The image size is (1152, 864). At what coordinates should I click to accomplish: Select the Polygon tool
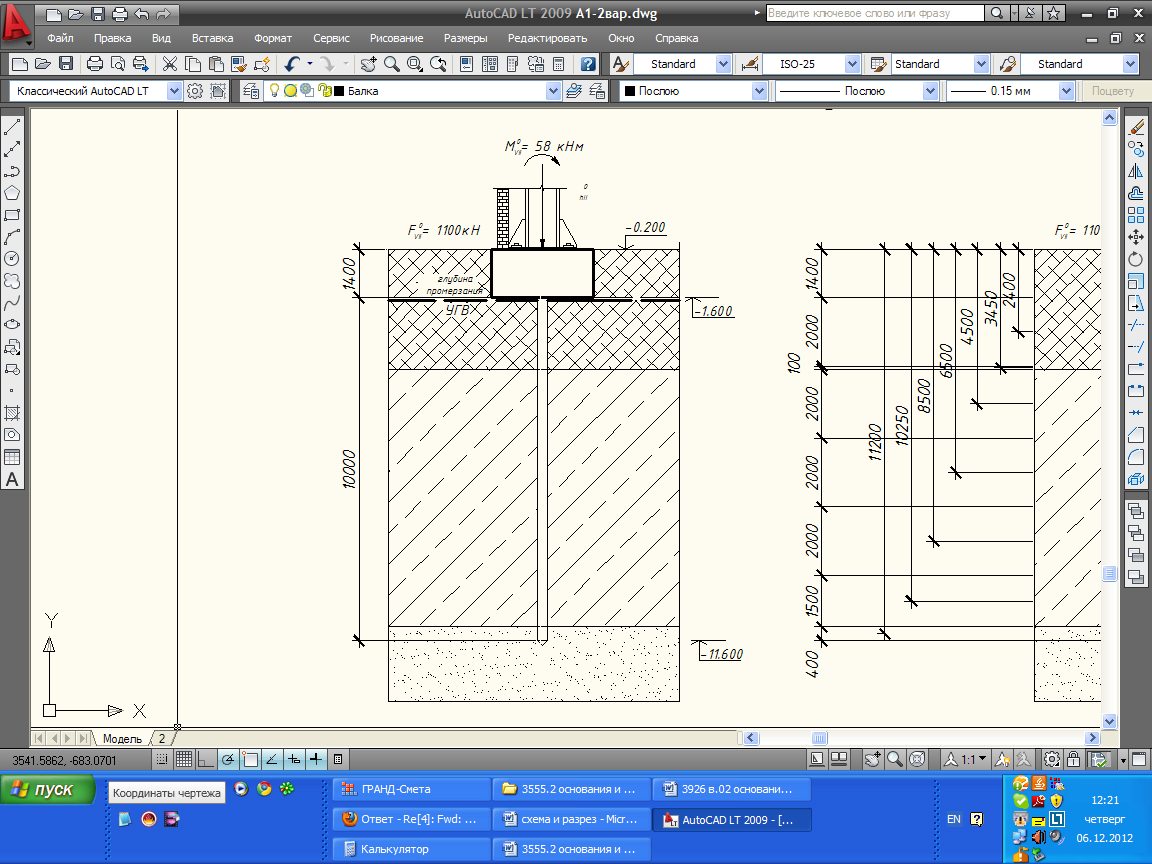tap(12, 193)
